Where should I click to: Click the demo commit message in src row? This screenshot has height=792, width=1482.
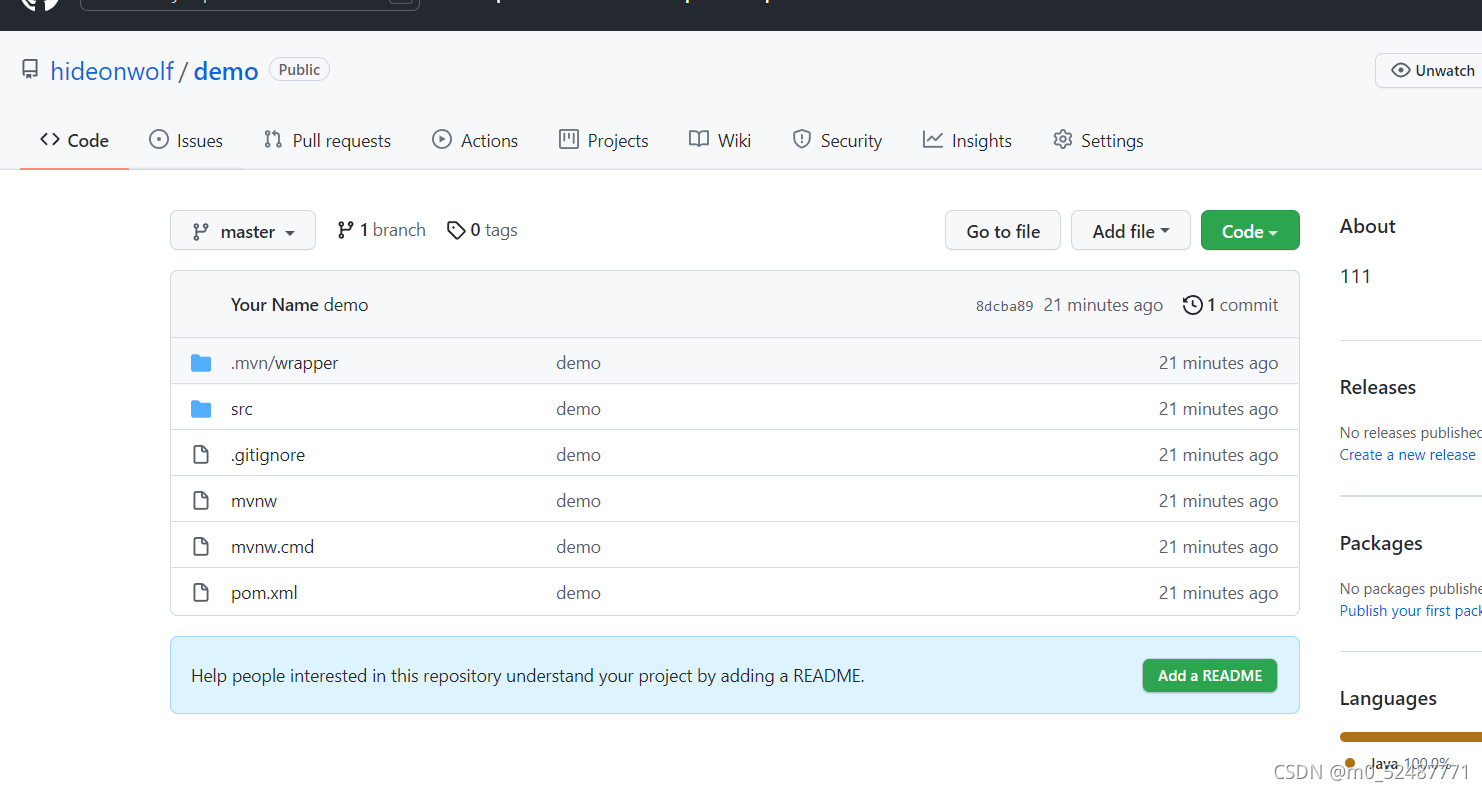[x=579, y=409]
